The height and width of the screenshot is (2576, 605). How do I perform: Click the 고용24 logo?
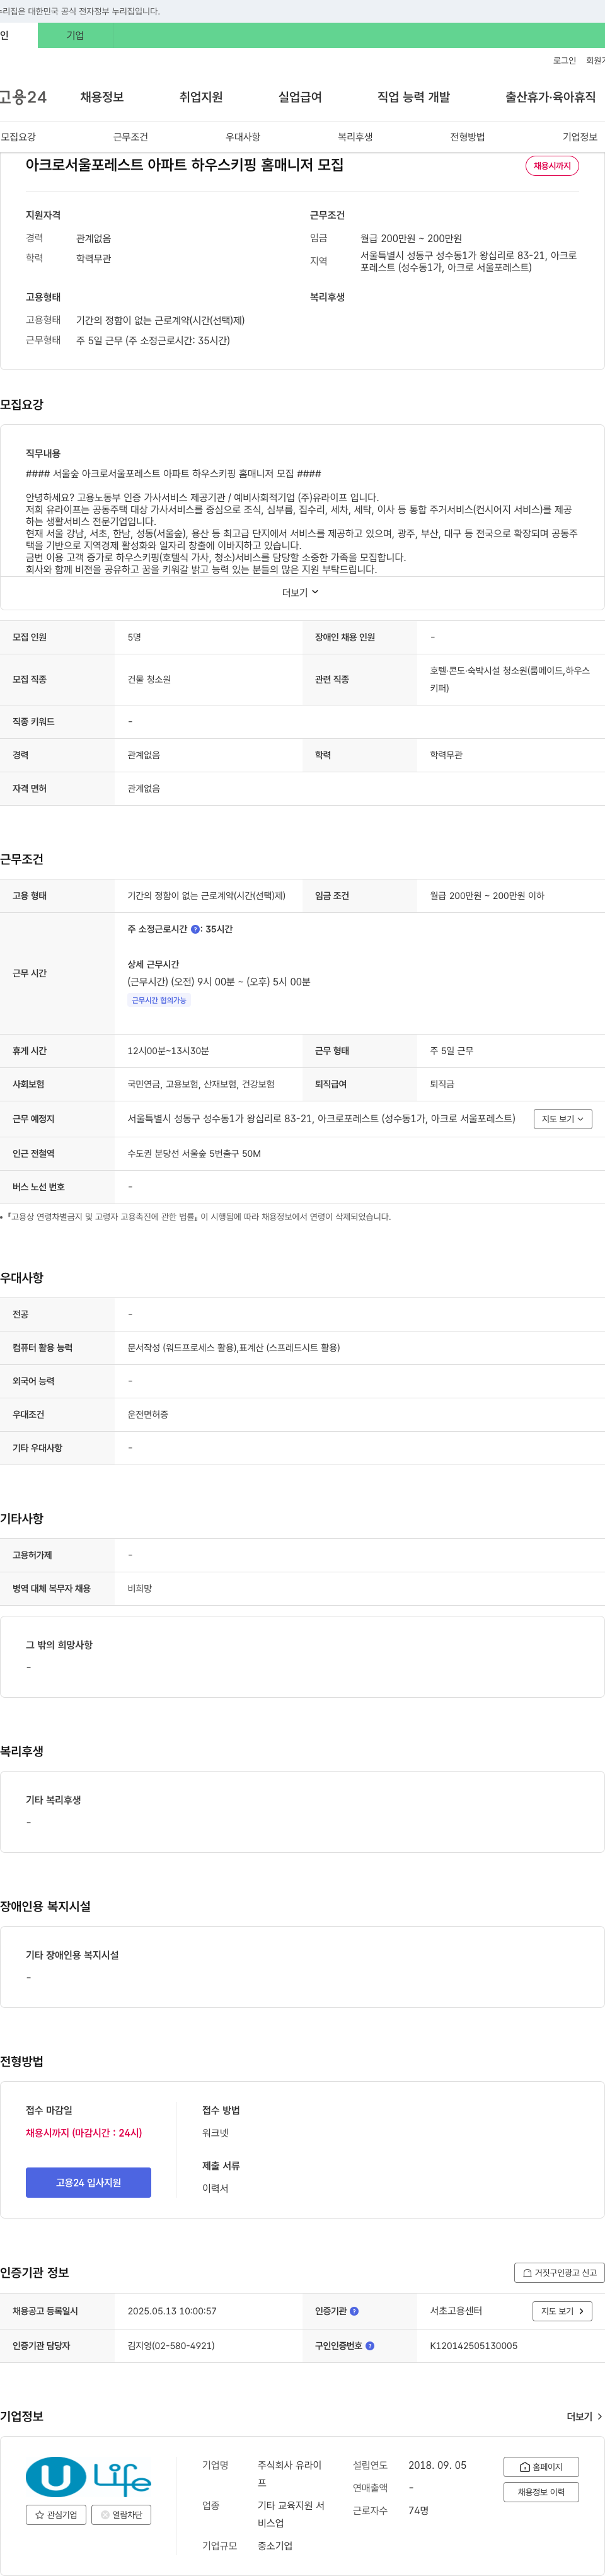pyautogui.click(x=23, y=97)
